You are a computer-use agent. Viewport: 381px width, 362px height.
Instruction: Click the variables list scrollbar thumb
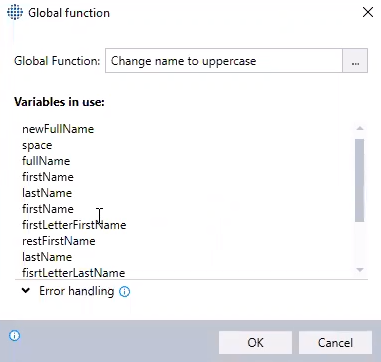click(360, 180)
